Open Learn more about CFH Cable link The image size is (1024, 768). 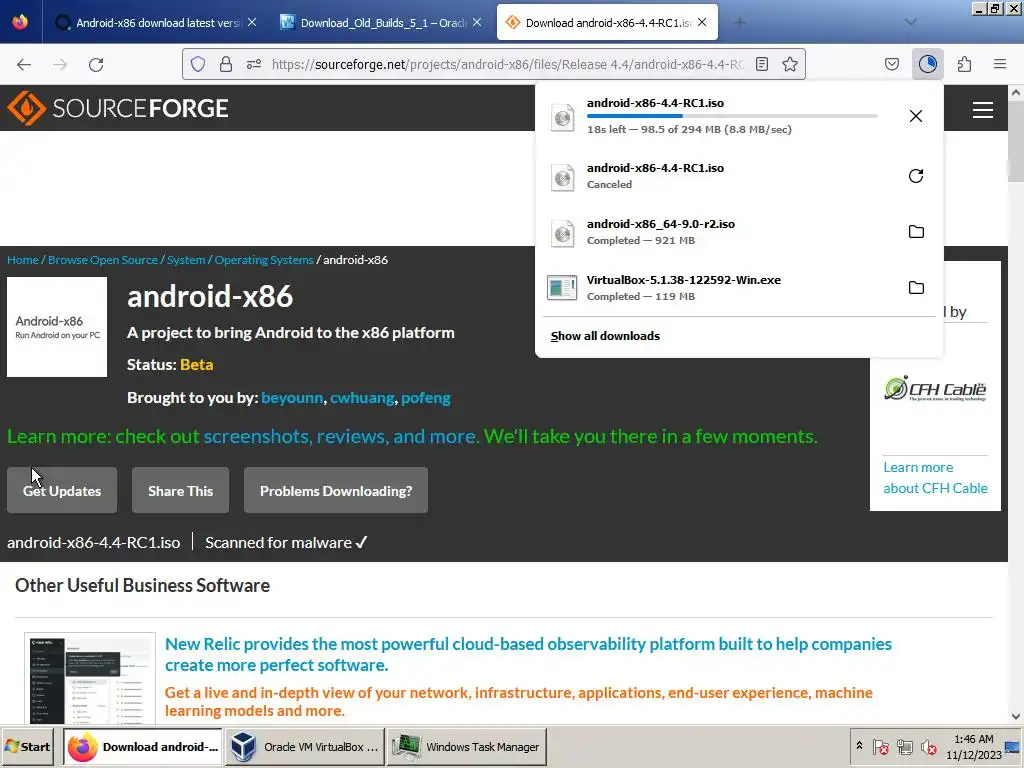[935, 477]
